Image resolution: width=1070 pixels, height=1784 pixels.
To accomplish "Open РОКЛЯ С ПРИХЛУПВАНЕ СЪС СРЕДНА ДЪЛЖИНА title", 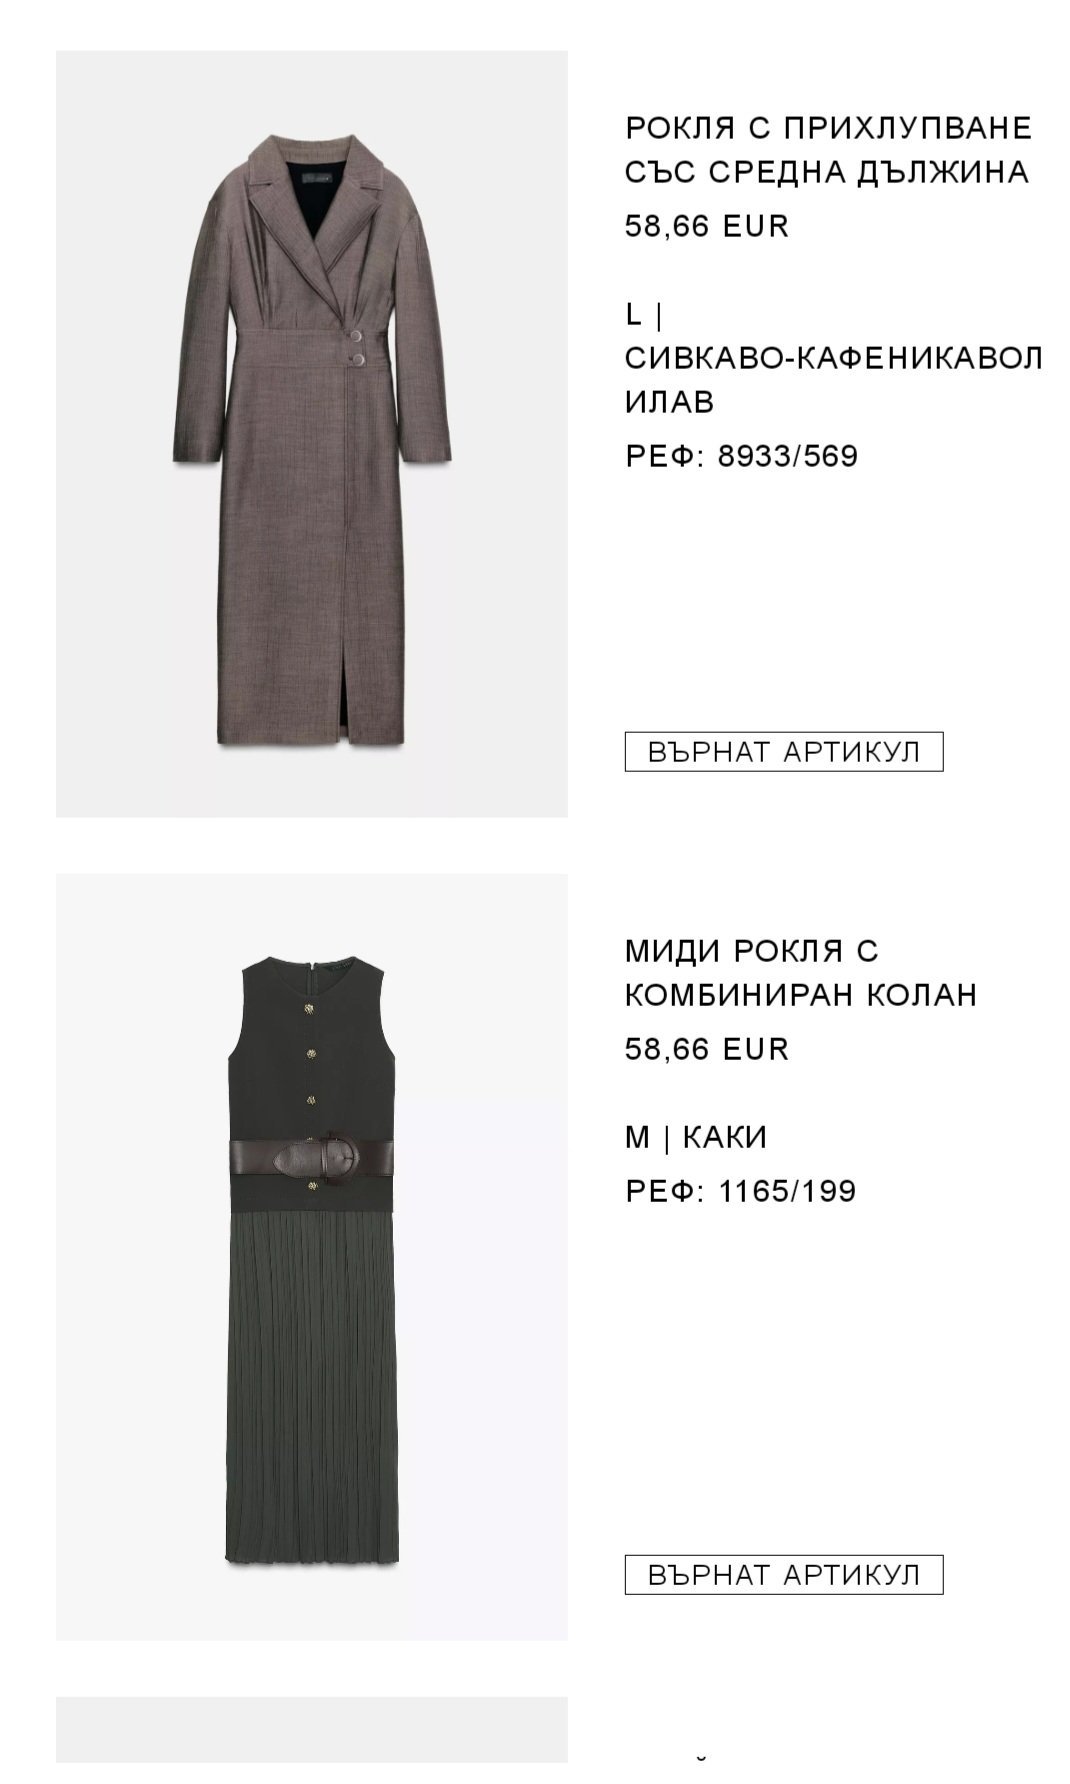I will [828, 150].
